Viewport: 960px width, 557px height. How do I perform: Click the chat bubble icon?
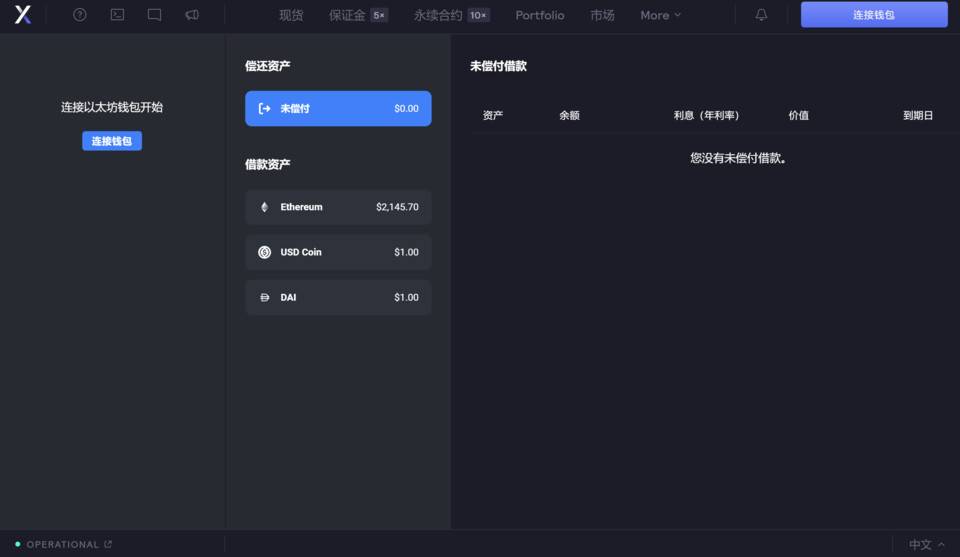tap(154, 15)
